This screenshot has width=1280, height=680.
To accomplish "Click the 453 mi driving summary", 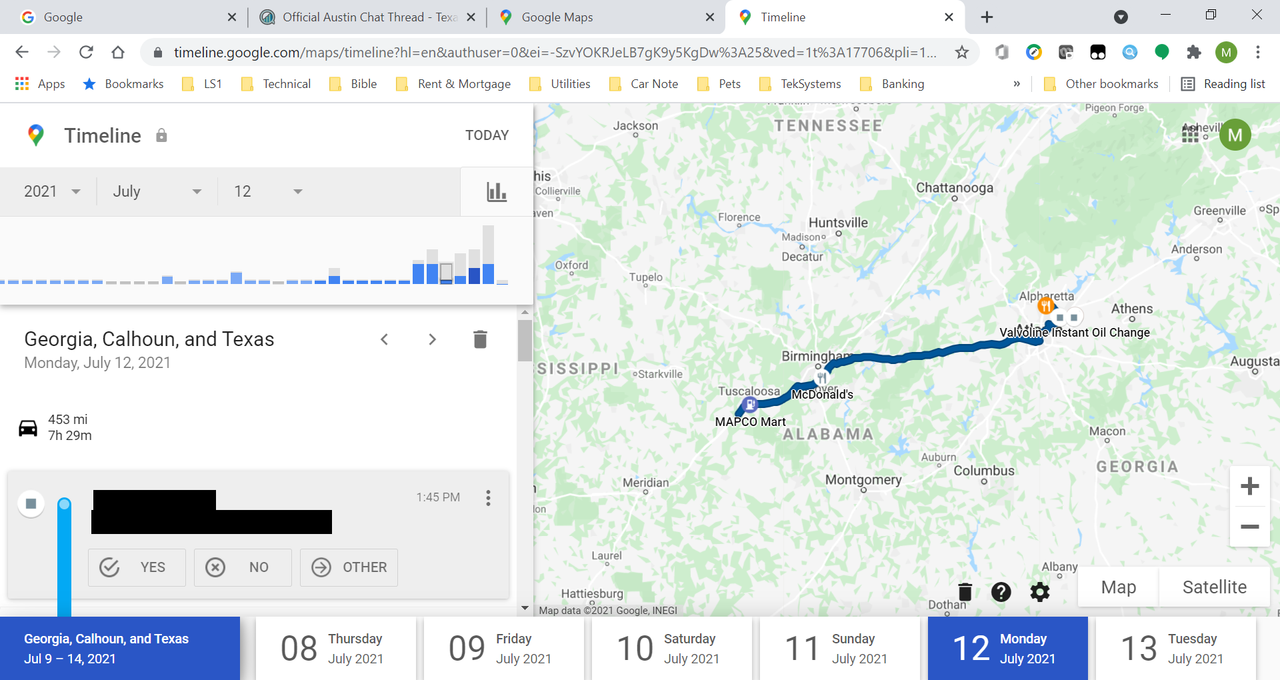I will (70, 427).
